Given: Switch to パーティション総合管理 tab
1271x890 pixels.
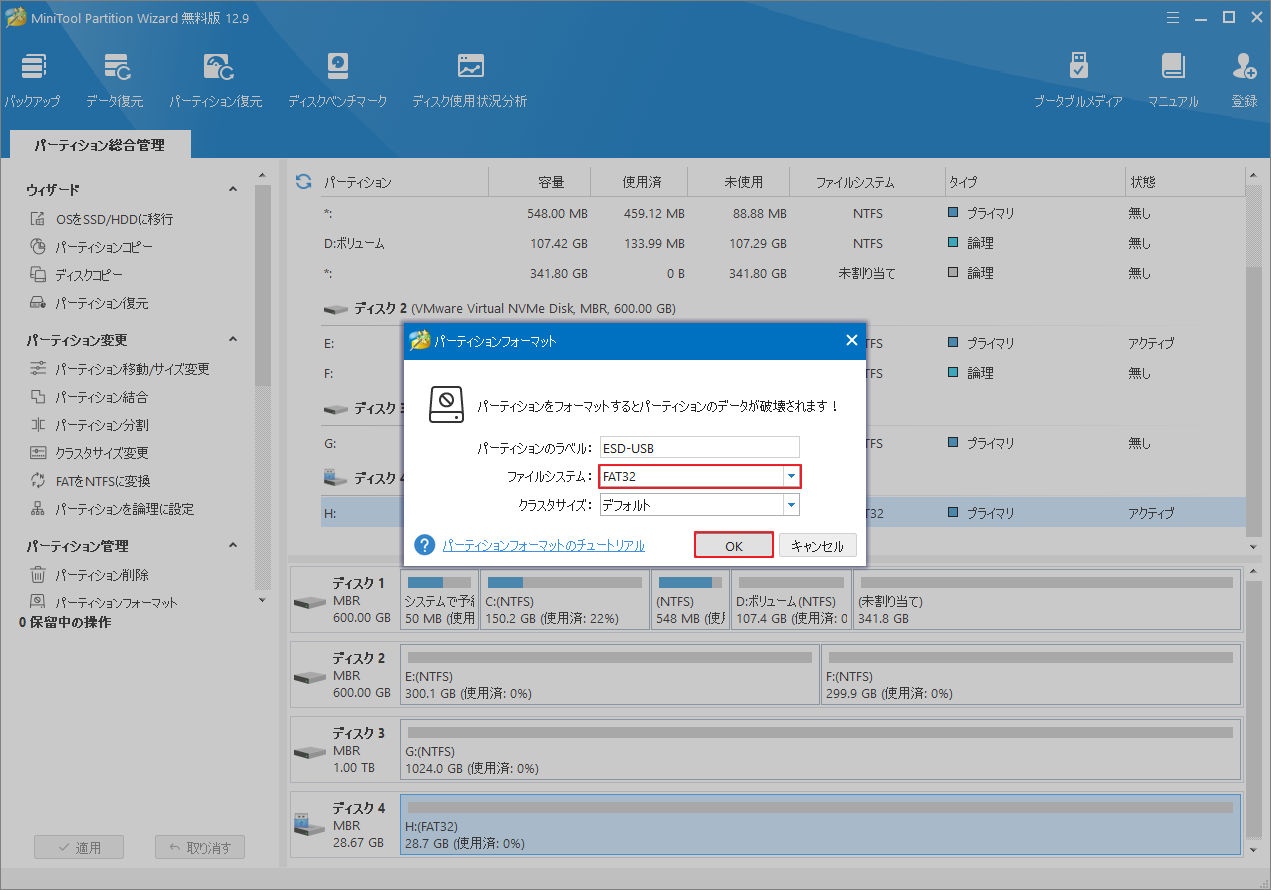Looking at the screenshot, I should pyautogui.click(x=99, y=145).
